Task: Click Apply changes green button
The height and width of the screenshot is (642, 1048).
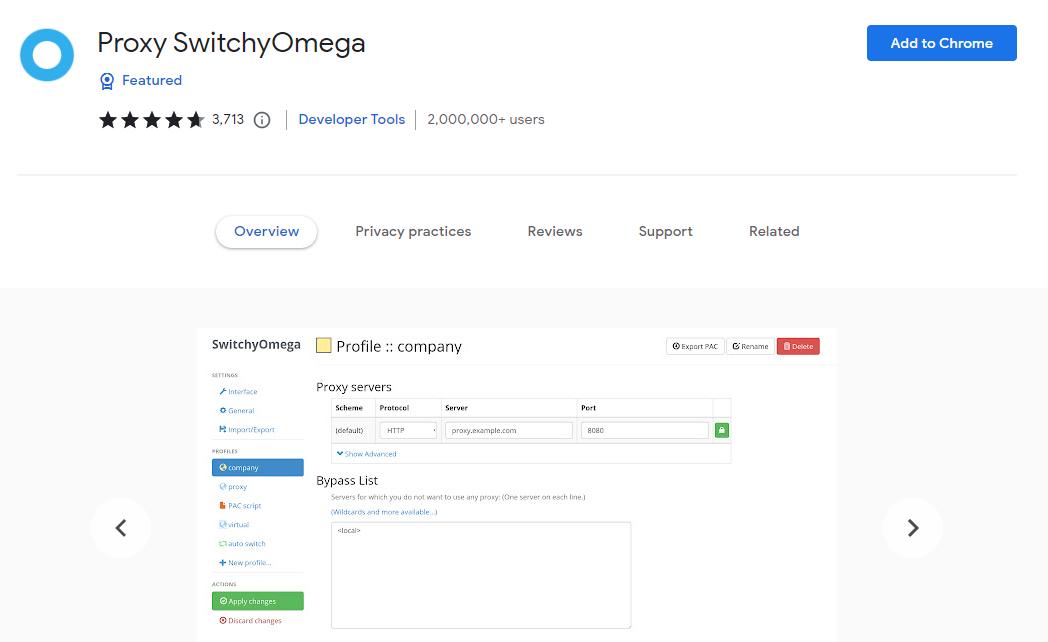Action: (x=257, y=601)
